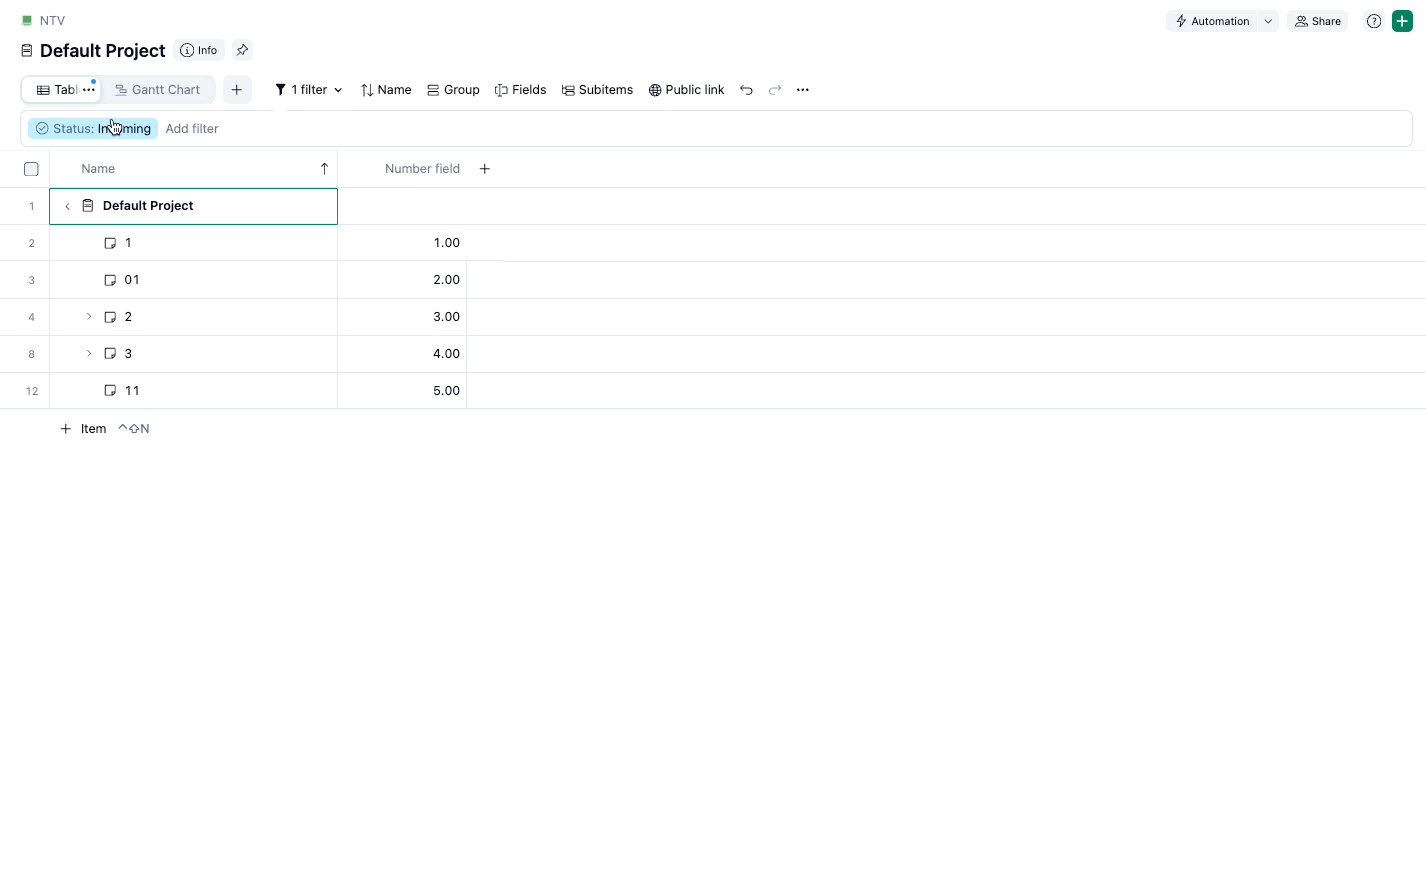Click the green plus icon top right
Viewport: 1426px width, 896px height.
coord(1402,20)
